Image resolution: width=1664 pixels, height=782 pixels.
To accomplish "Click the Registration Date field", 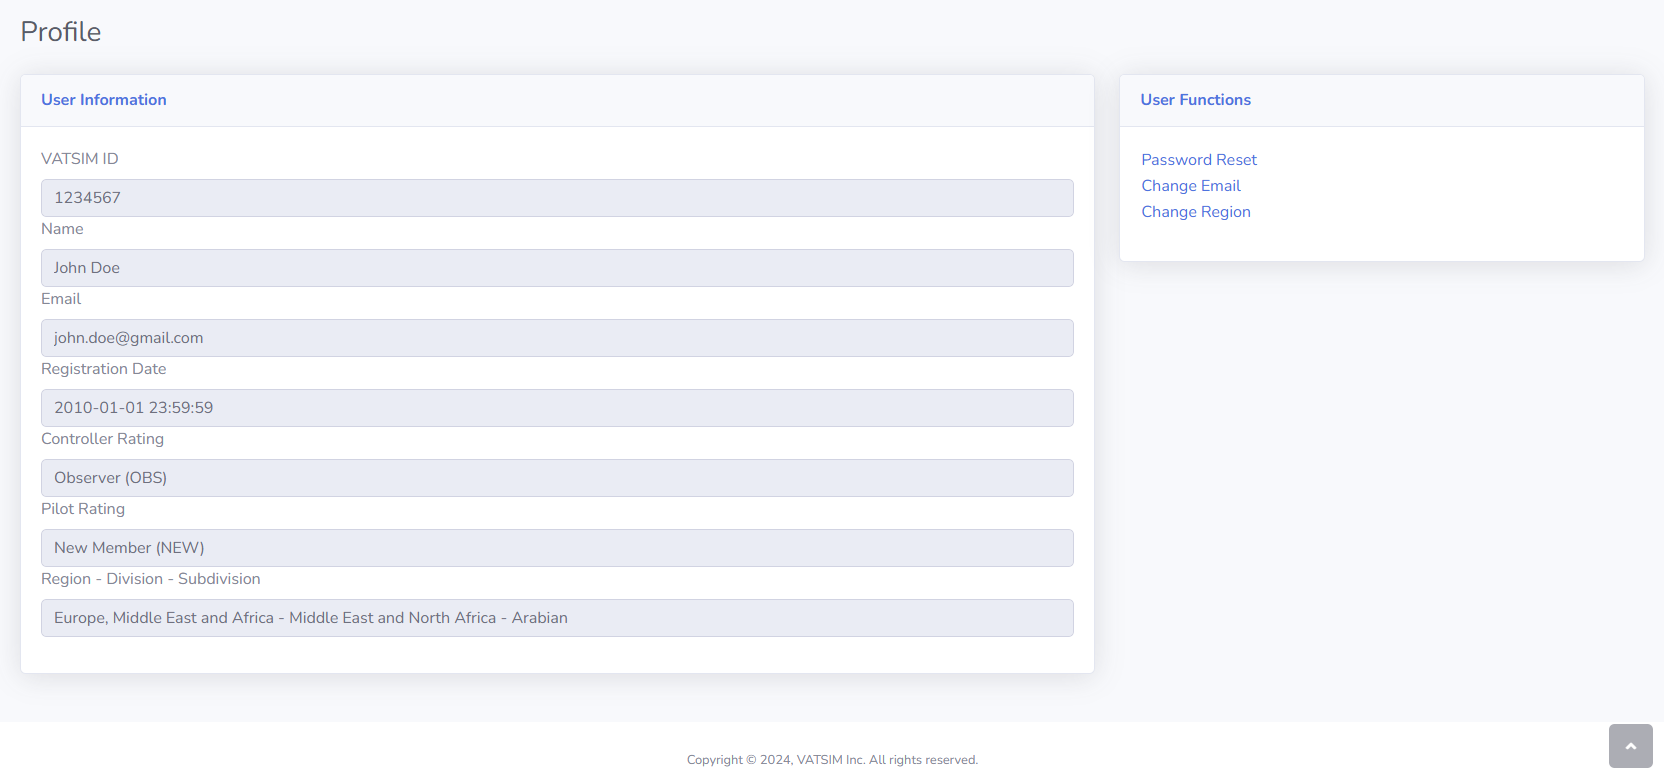I will (x=557, y=408).
